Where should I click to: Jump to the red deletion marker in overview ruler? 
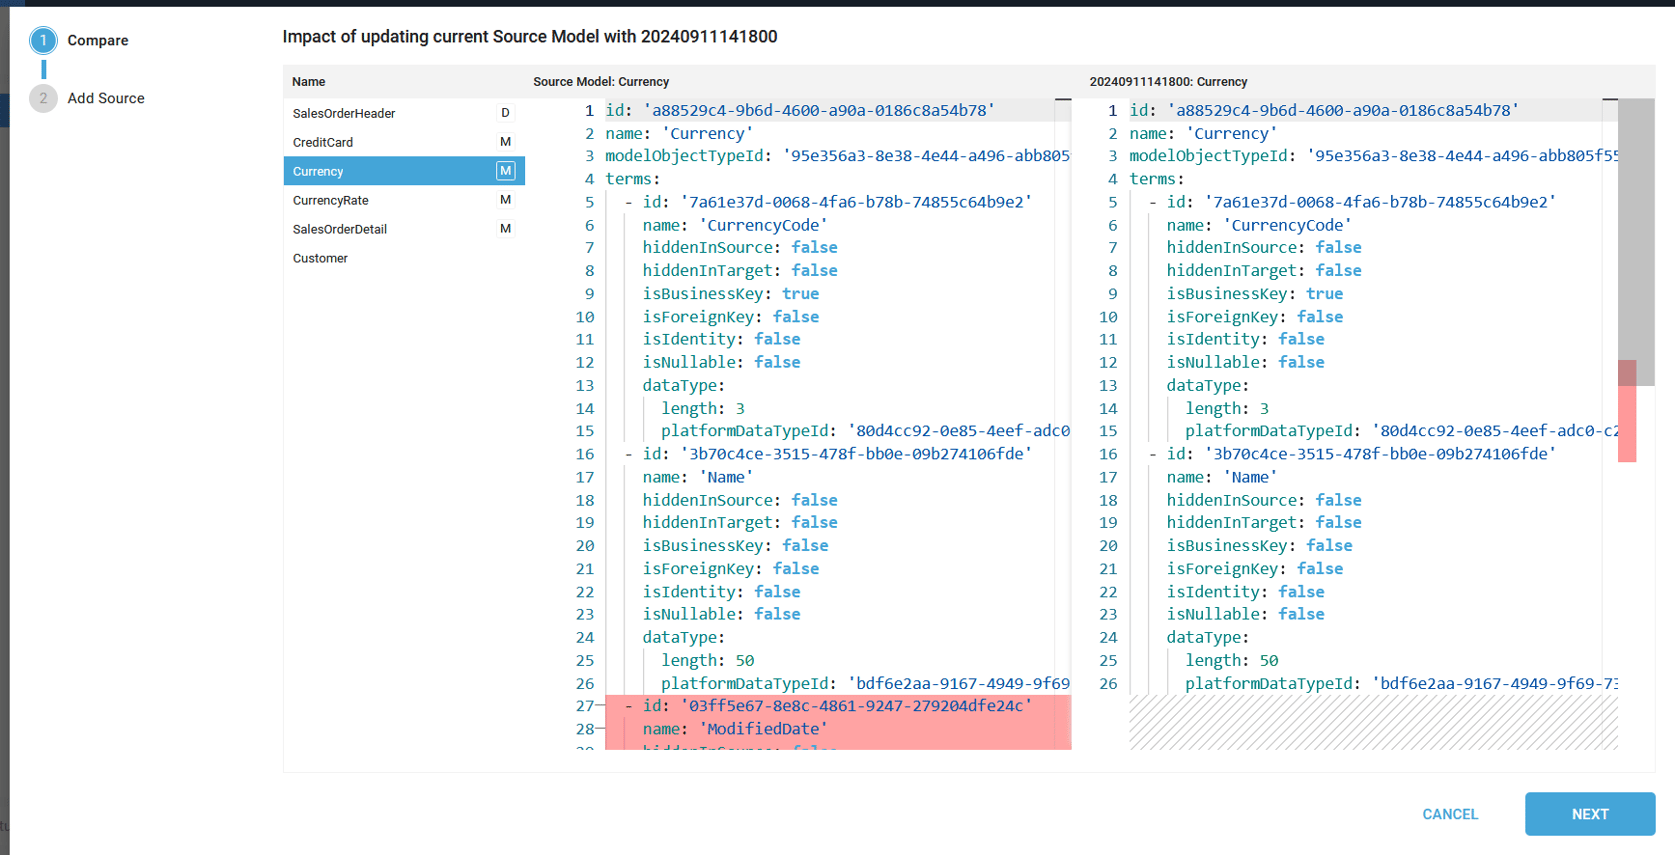1627,411
